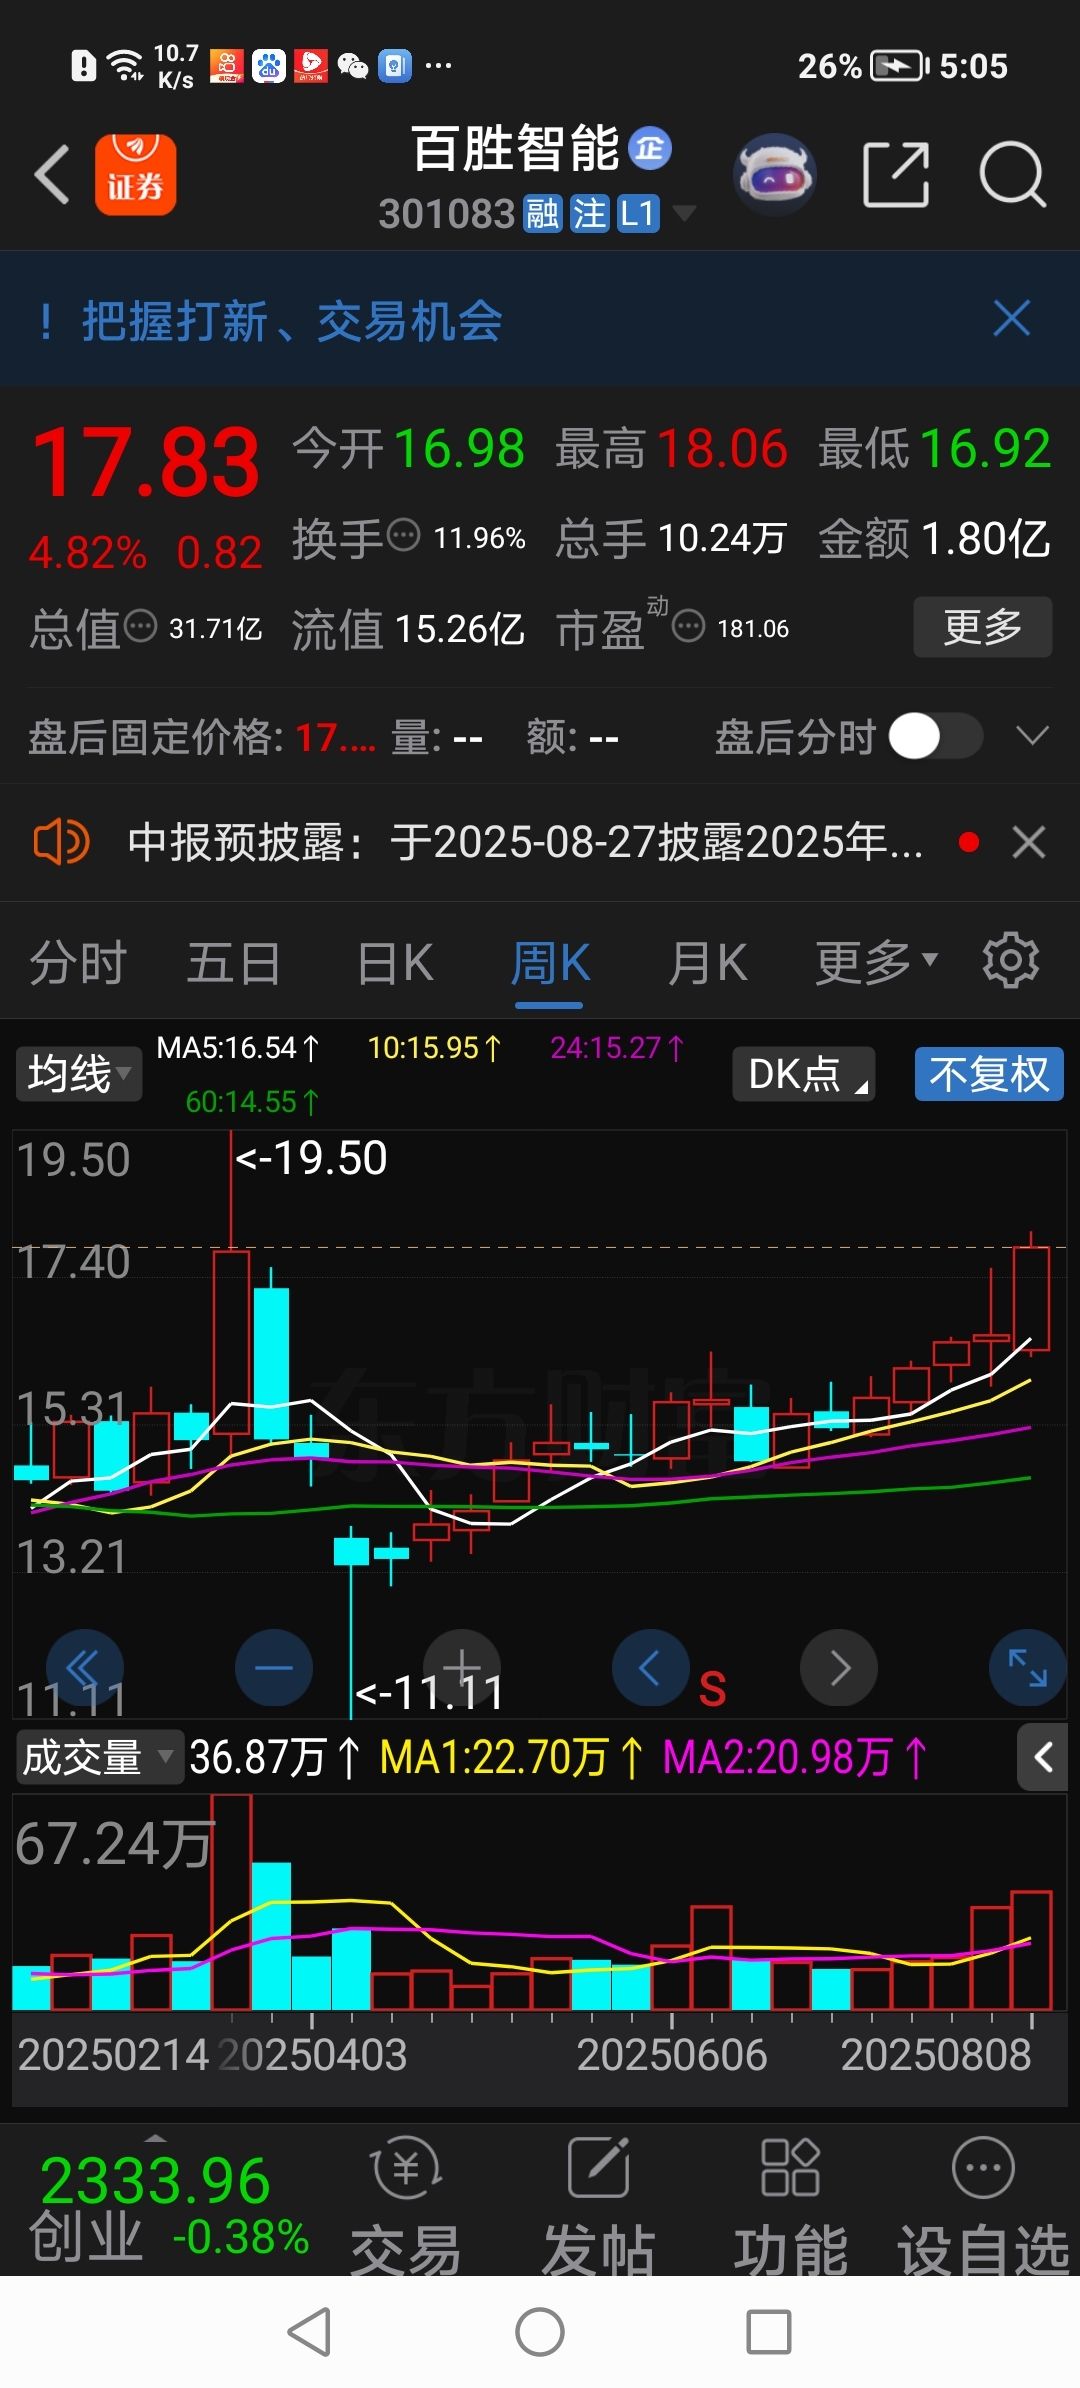Click the 不复权 adjustment button
The width and height of the screenshot is (1080, 2388).
click(989, 1074)
